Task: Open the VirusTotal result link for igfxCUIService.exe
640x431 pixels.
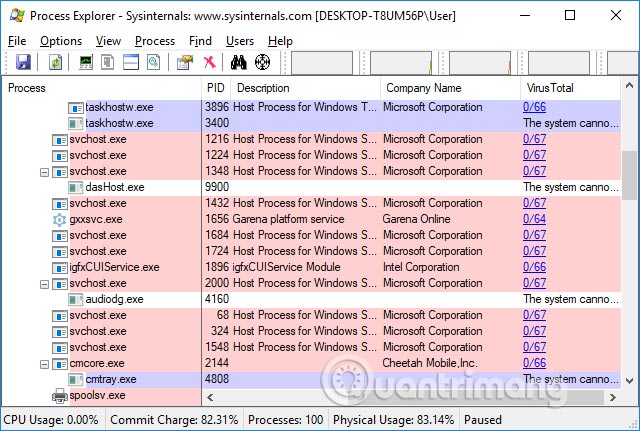Action: [x=534, y=267]
